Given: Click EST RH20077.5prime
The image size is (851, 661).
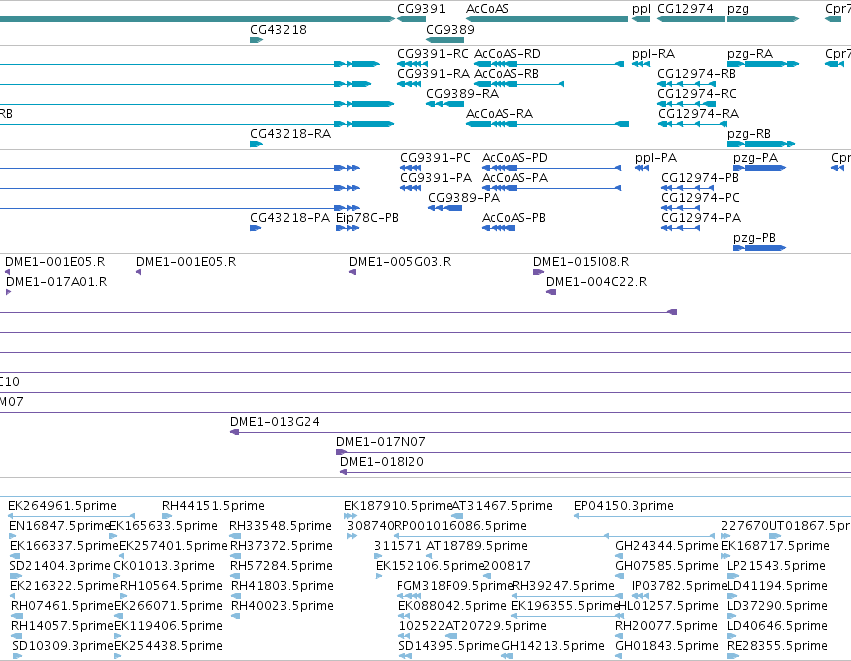Looking at the screenshot, I should pyautogui.click(x=666, y=627).
